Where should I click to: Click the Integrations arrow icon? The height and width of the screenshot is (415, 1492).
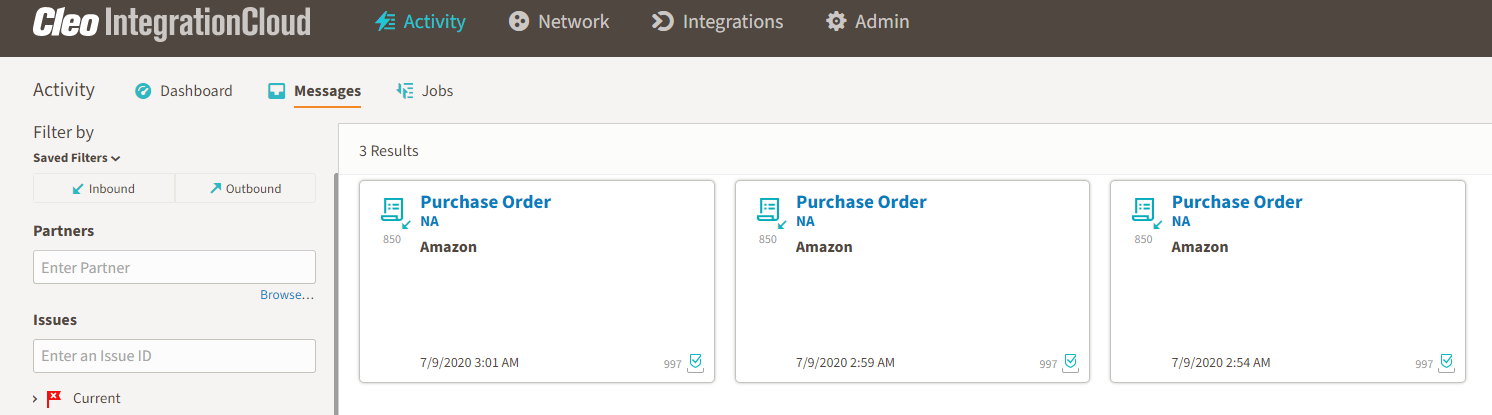click(x=662, y=21)
